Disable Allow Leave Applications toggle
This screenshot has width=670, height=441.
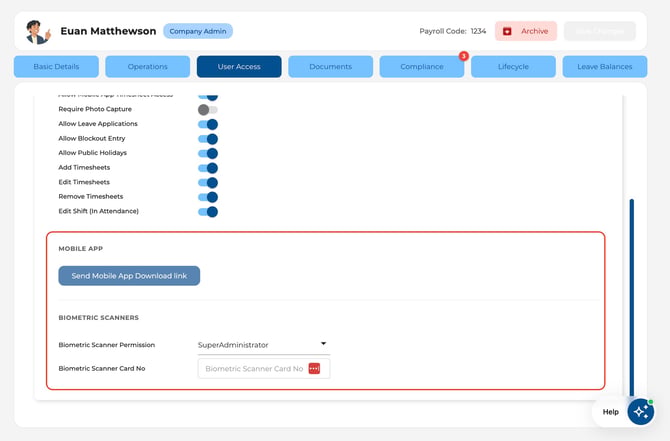pyautogui.click(x=208, y=124)
